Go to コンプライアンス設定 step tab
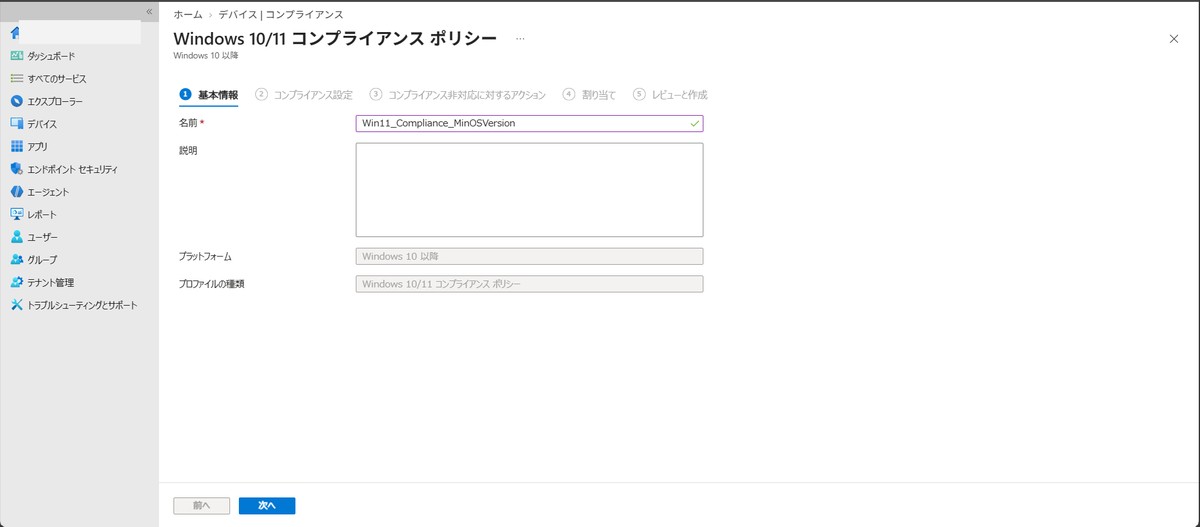The width and height of the screenshot is (1200, 527). [304, 95]
